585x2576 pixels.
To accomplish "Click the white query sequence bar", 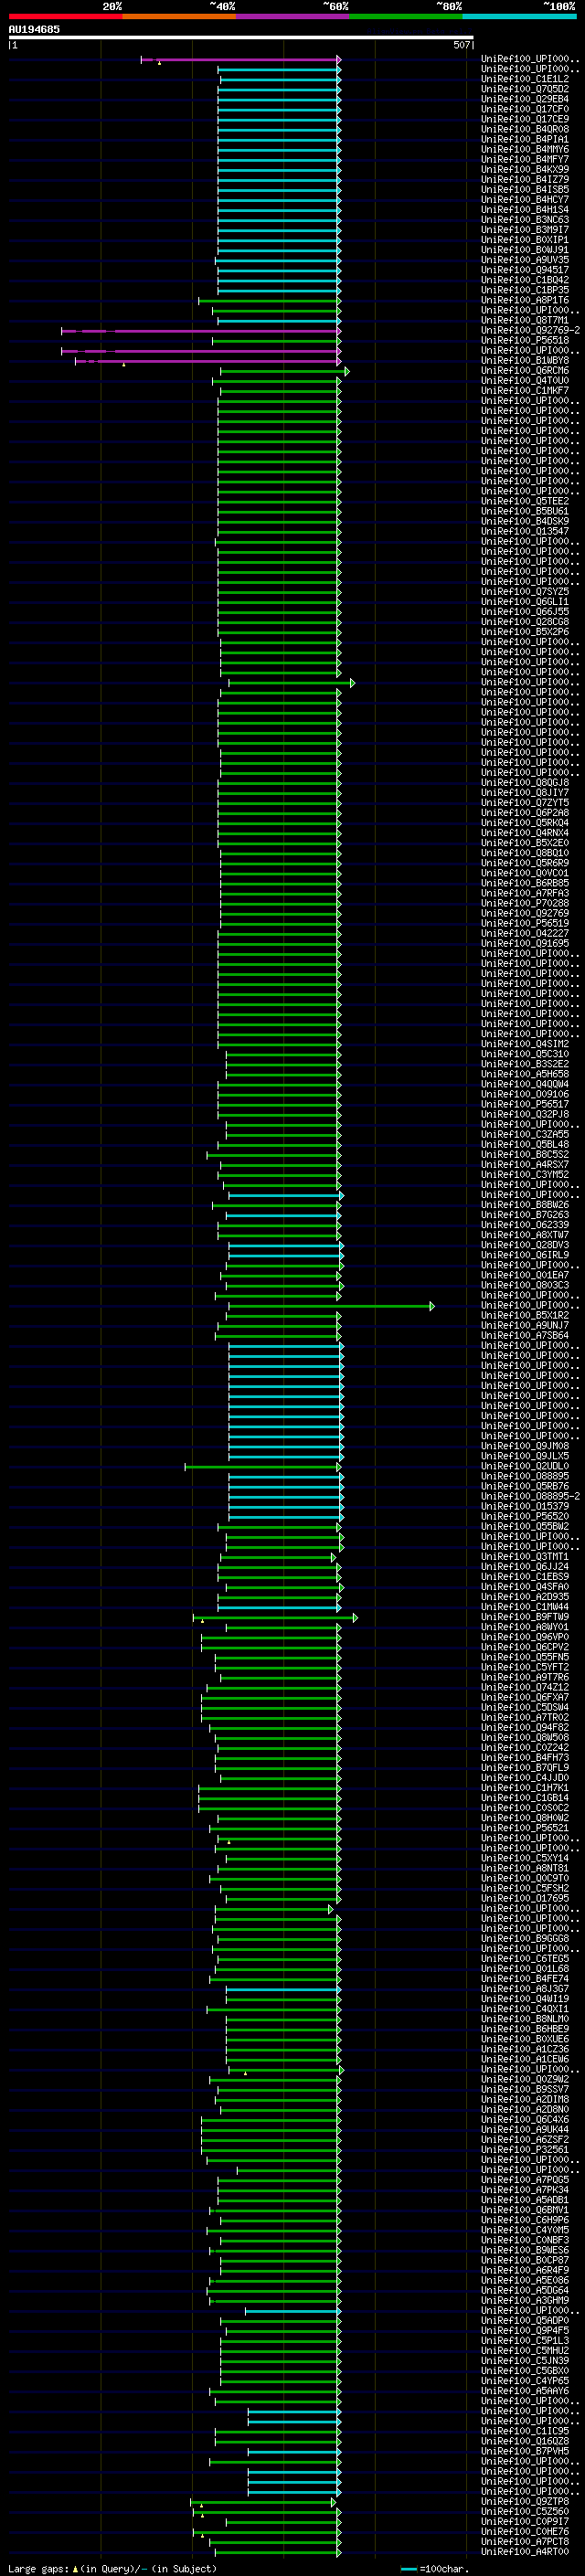I will [241, 37].
